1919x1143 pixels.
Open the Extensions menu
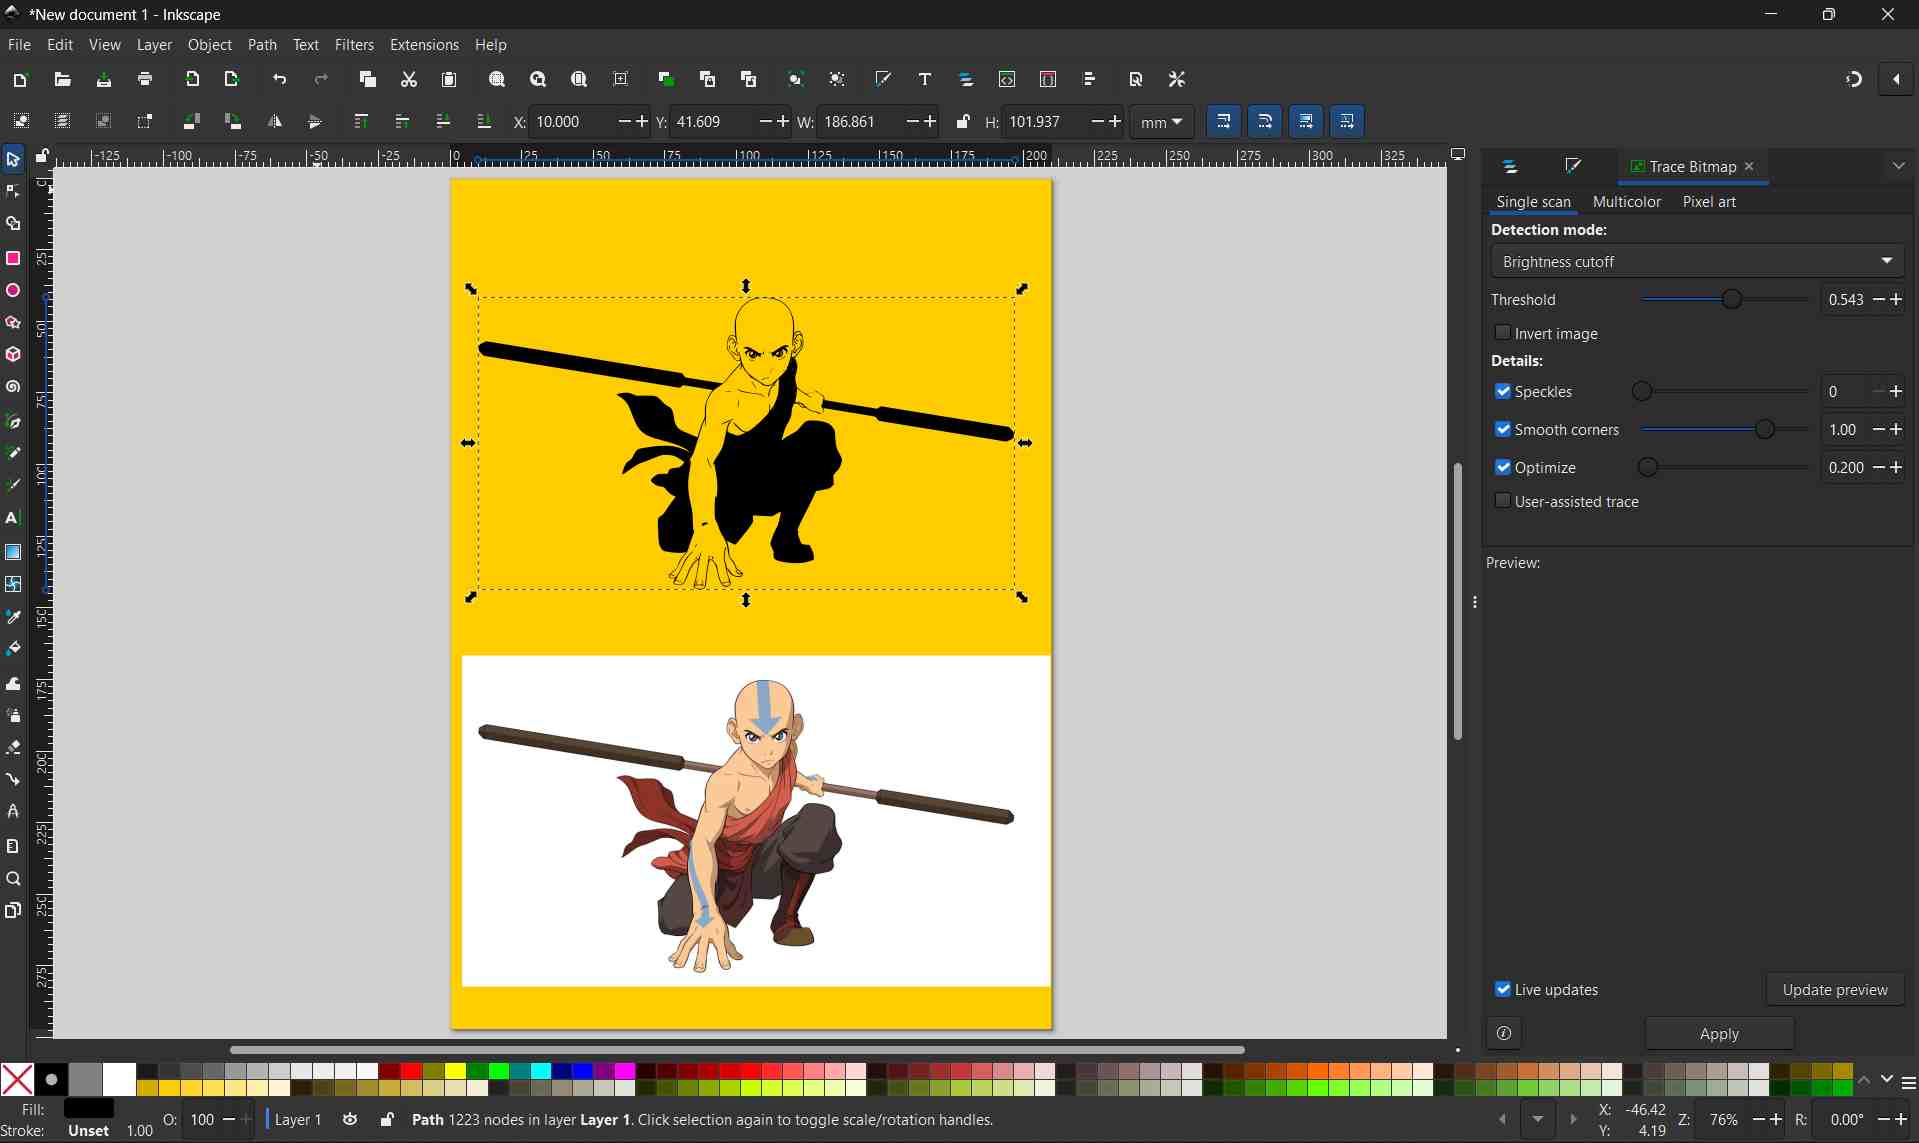[x=424, y=44]
